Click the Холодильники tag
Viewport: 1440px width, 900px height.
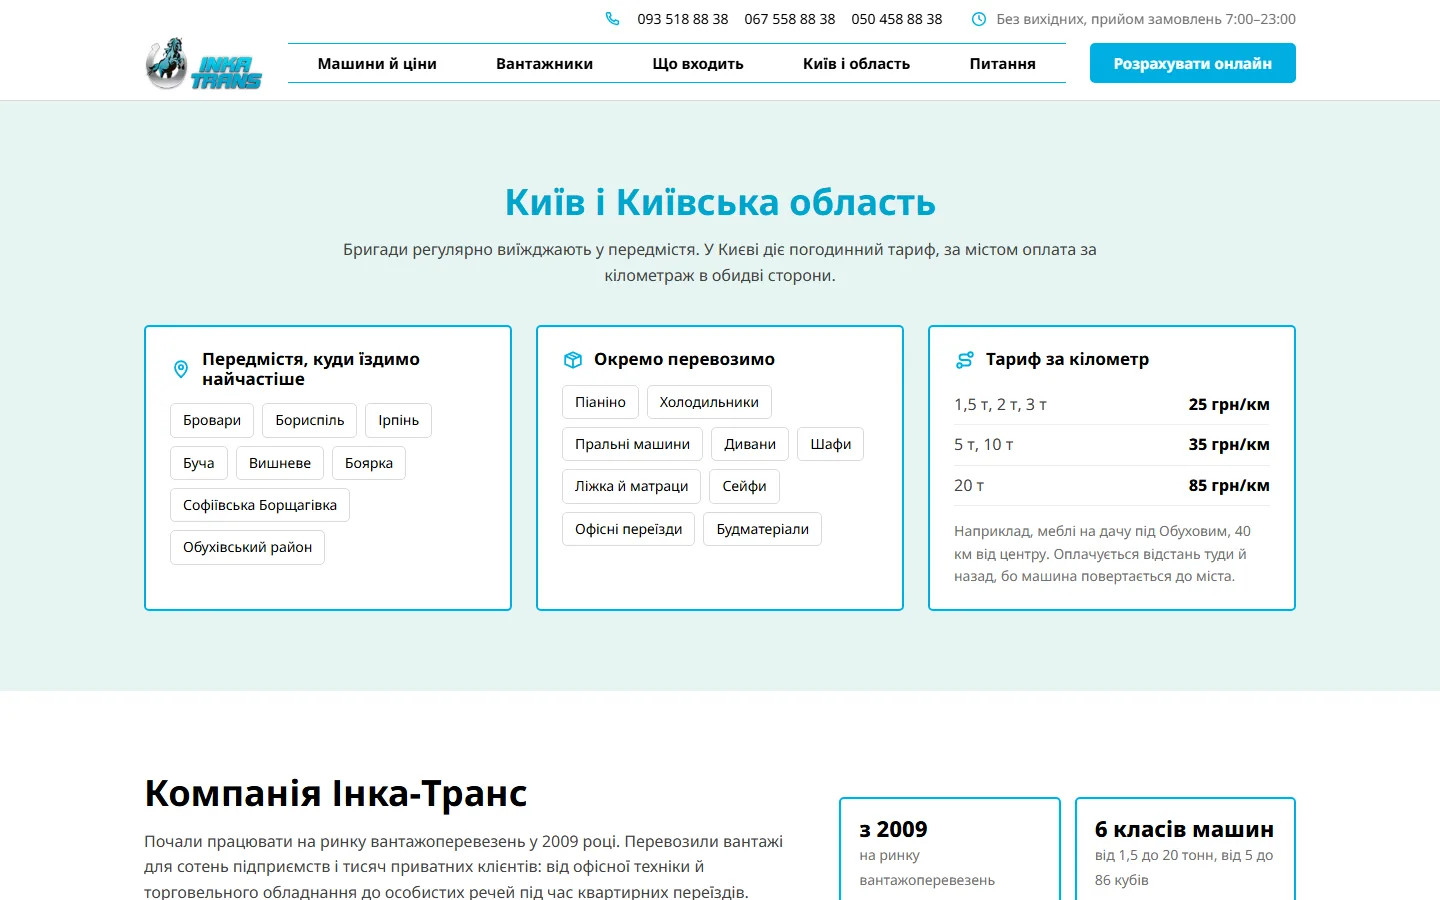click(709, 402)
